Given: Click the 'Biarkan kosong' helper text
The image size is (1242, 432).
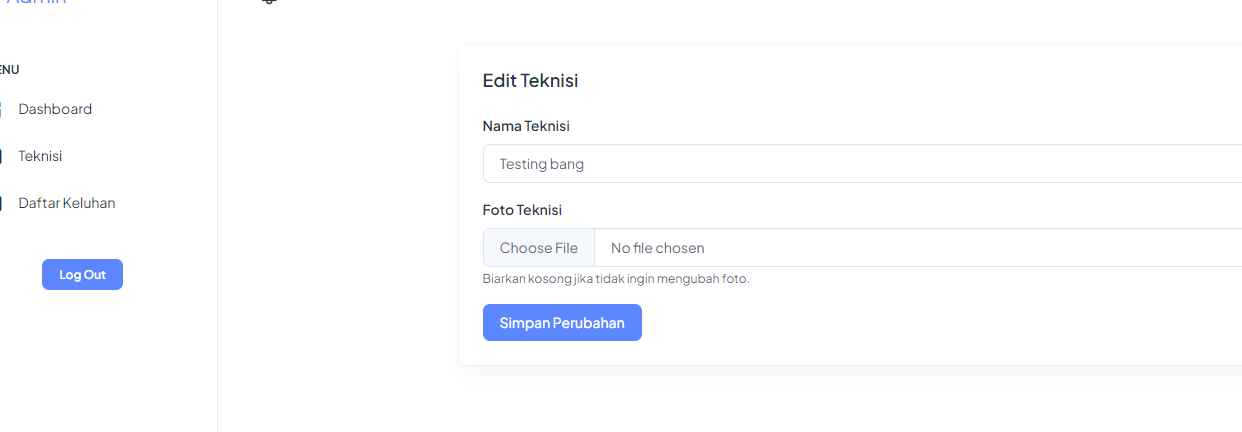Looking at the screenshot, I should pos(615,279).
